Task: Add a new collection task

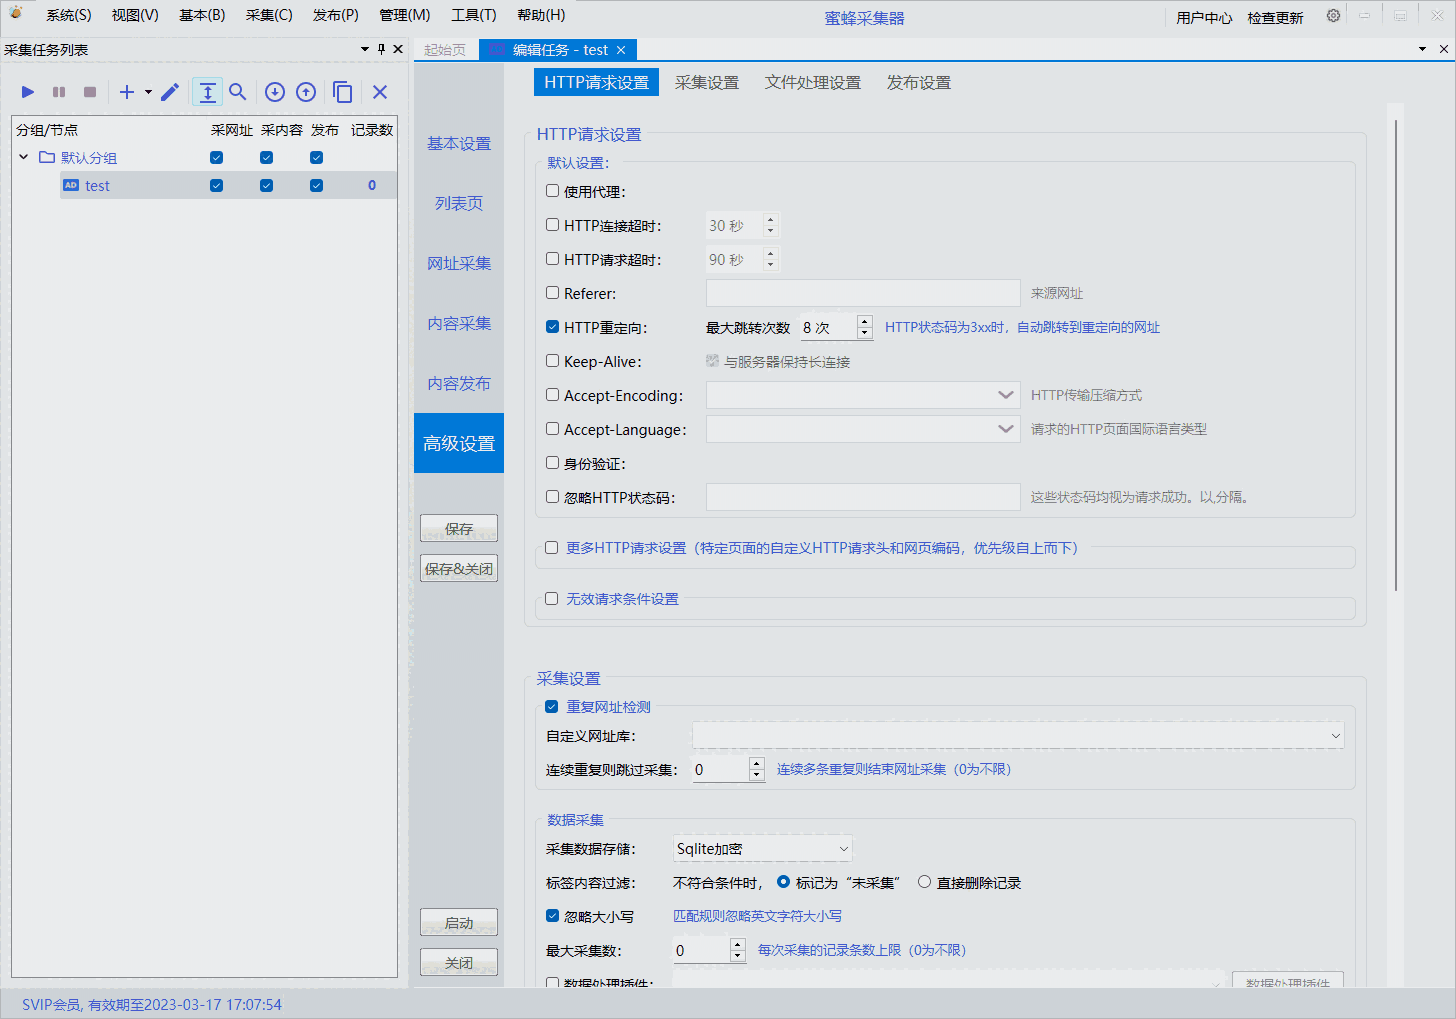Action: [126, 92]
